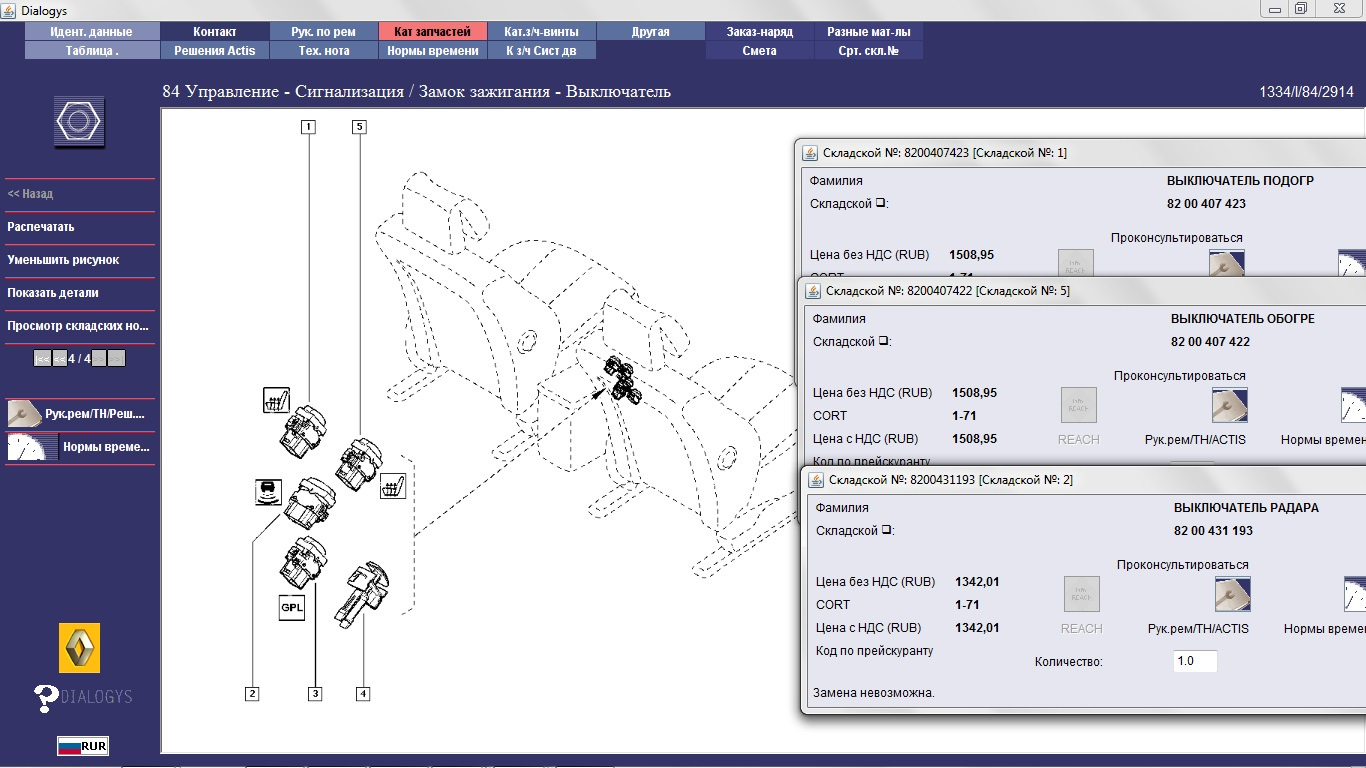Open sidebar labor time clock icon
Screen dimensions: 1366x768
pos(32,447)
